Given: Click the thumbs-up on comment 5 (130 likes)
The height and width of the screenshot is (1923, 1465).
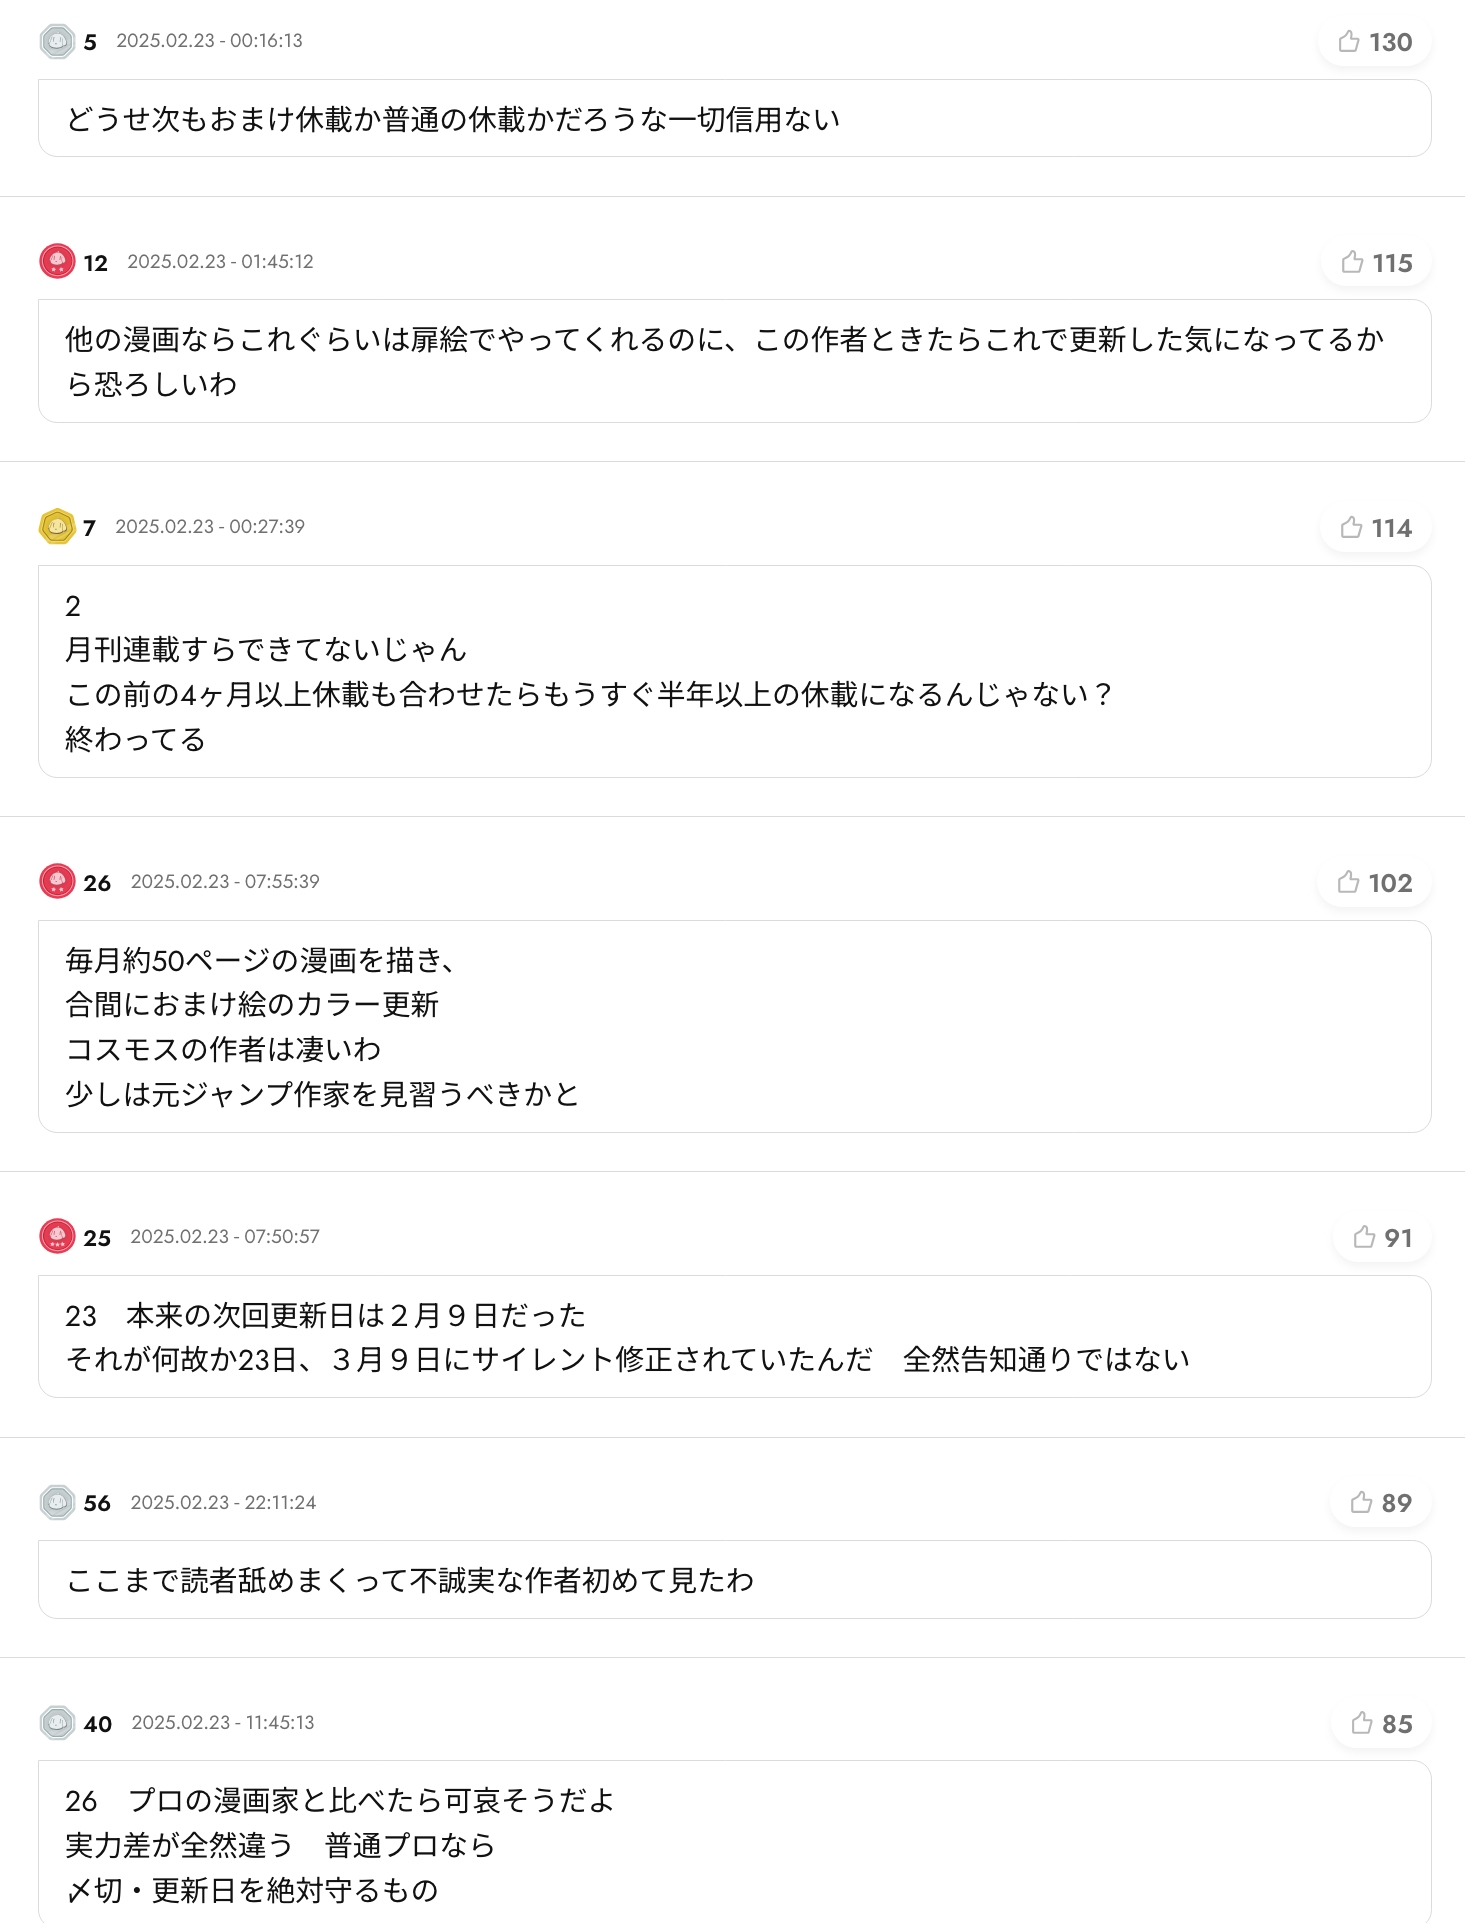Looking at the screenshot, I should point(1374,42).
